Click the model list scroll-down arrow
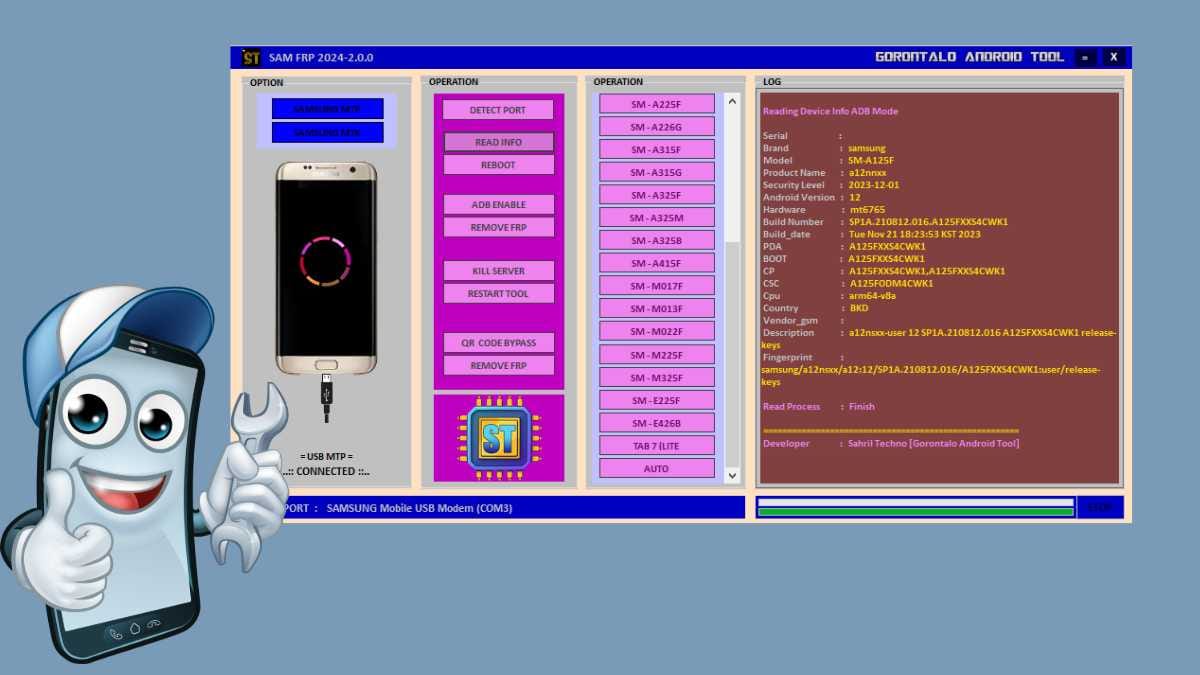The width and height of the screenshot is (1200, 675). pos(732,477)
